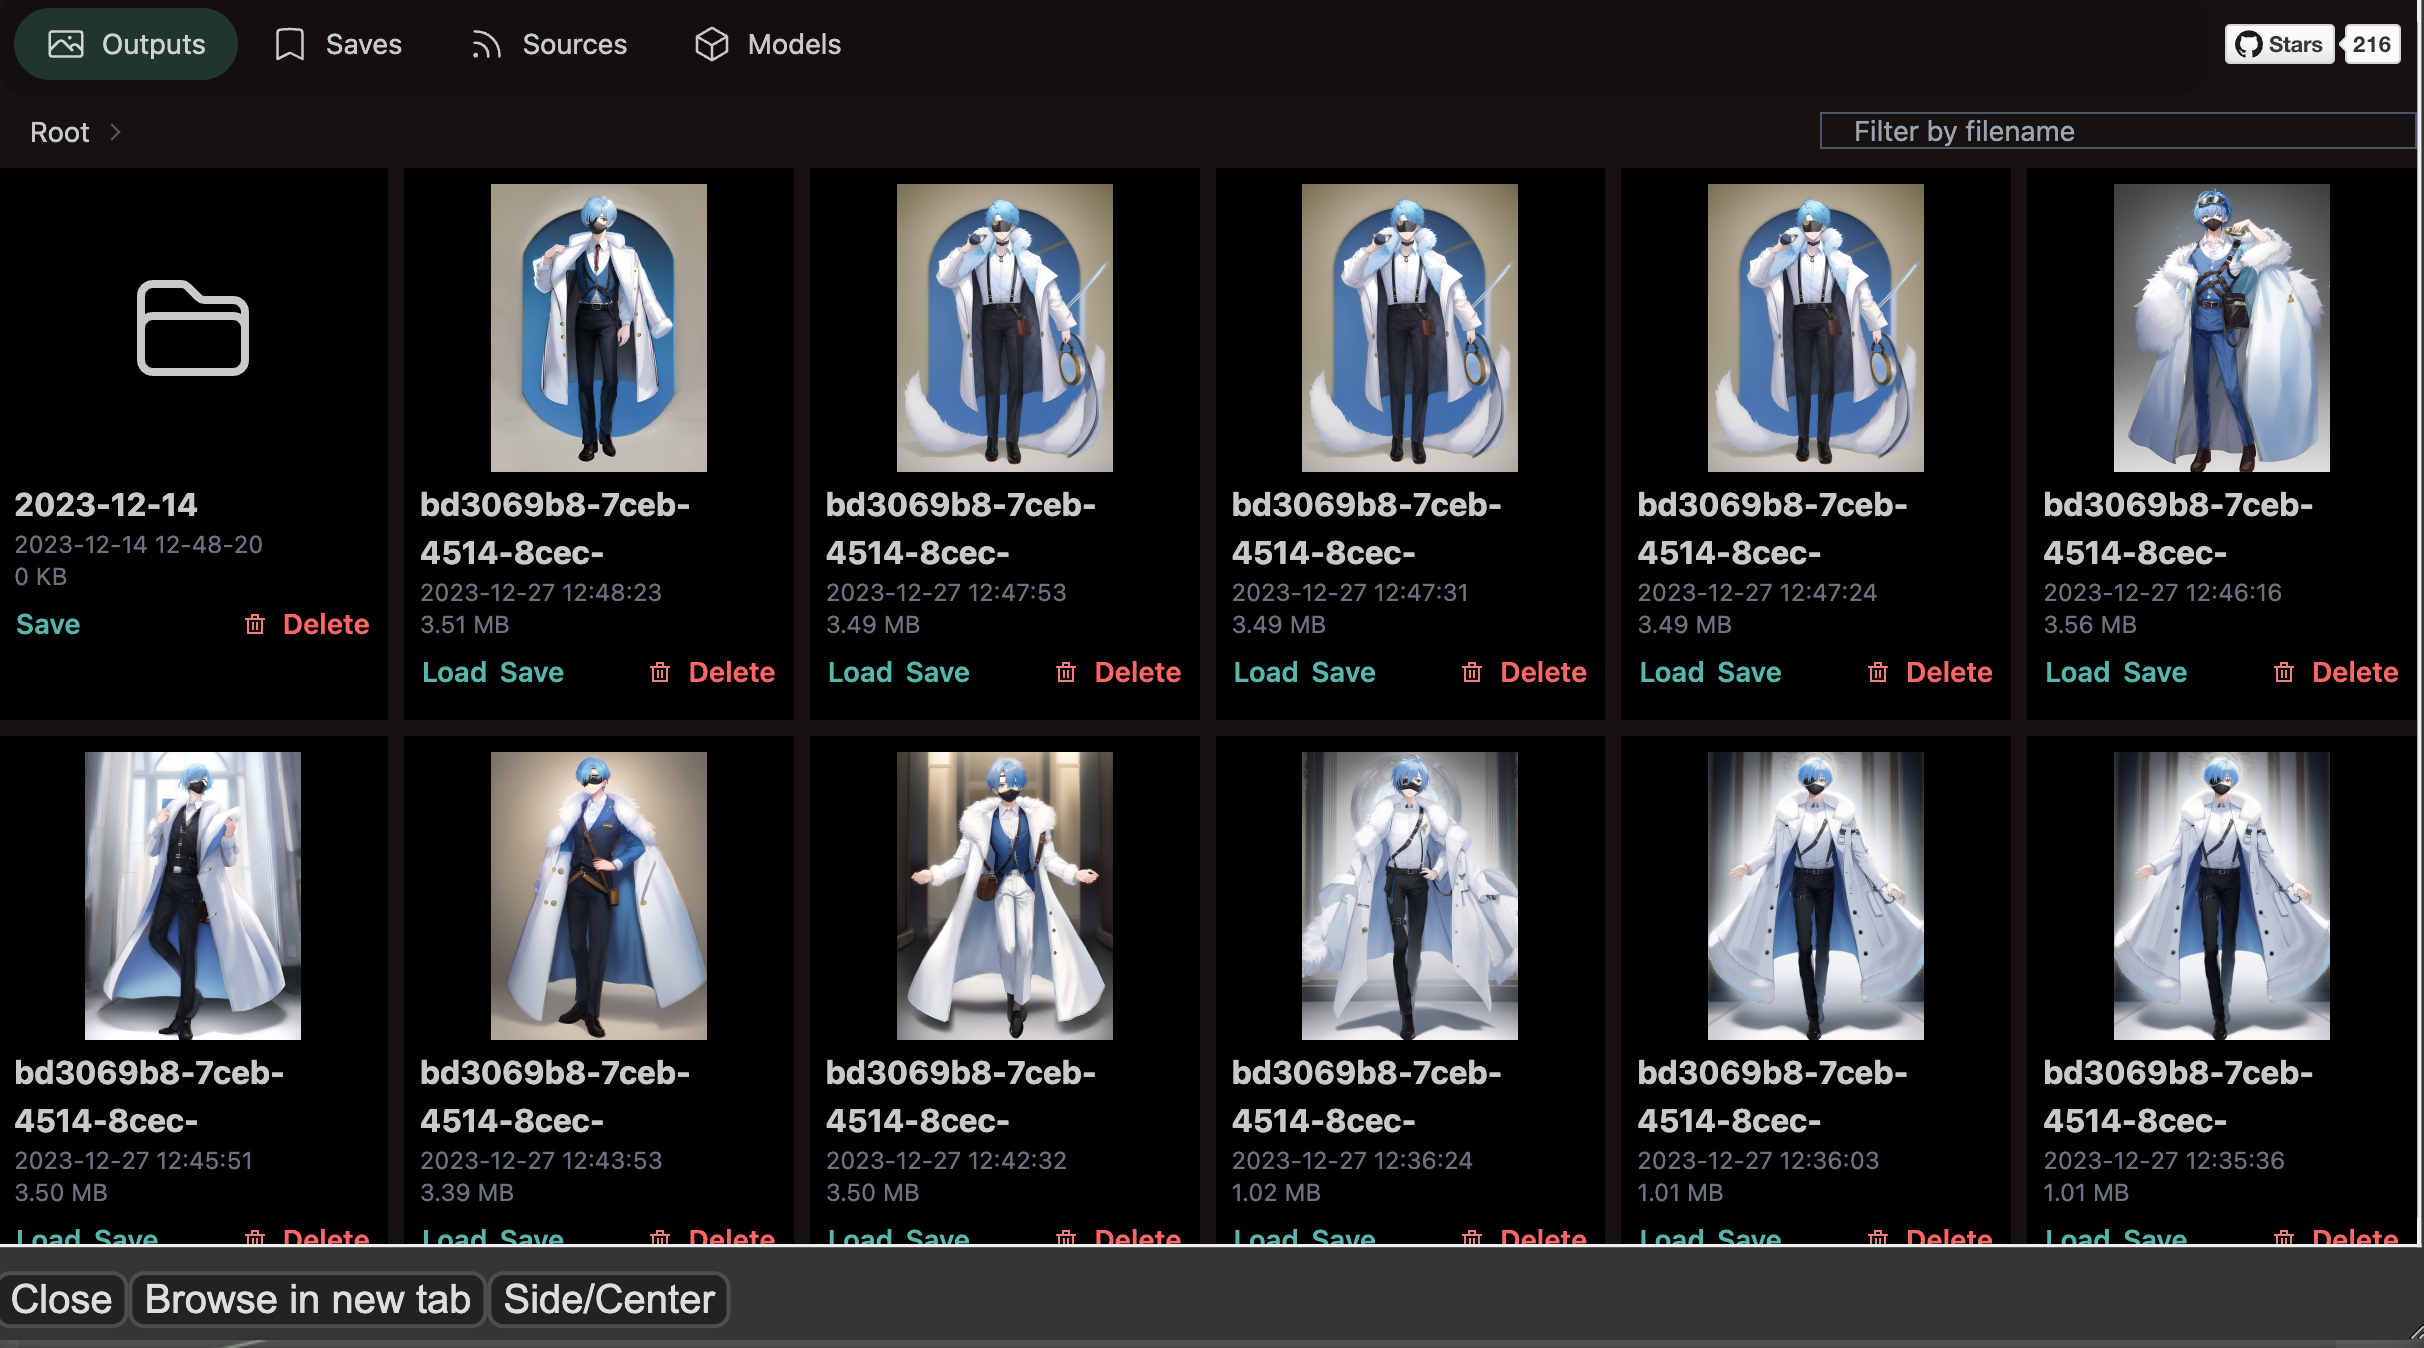Viewport: 2424px width, 1348px height.
Task: Click the GitHub Stars badge
Action: coord(2280,44)
